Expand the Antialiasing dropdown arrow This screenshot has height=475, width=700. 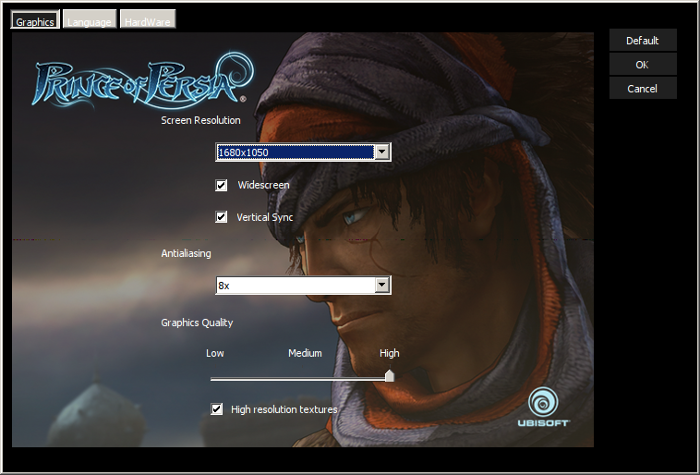point(382,285)
